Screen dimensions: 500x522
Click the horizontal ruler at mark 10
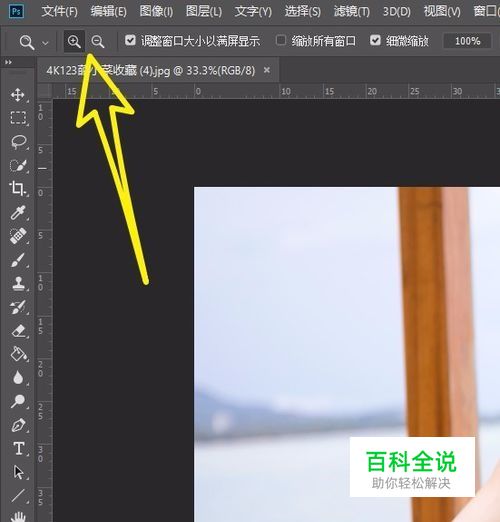pos(286,91)
